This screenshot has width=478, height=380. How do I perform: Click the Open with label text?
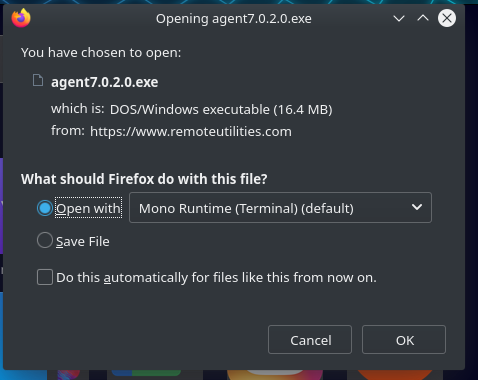click(88, 208)
